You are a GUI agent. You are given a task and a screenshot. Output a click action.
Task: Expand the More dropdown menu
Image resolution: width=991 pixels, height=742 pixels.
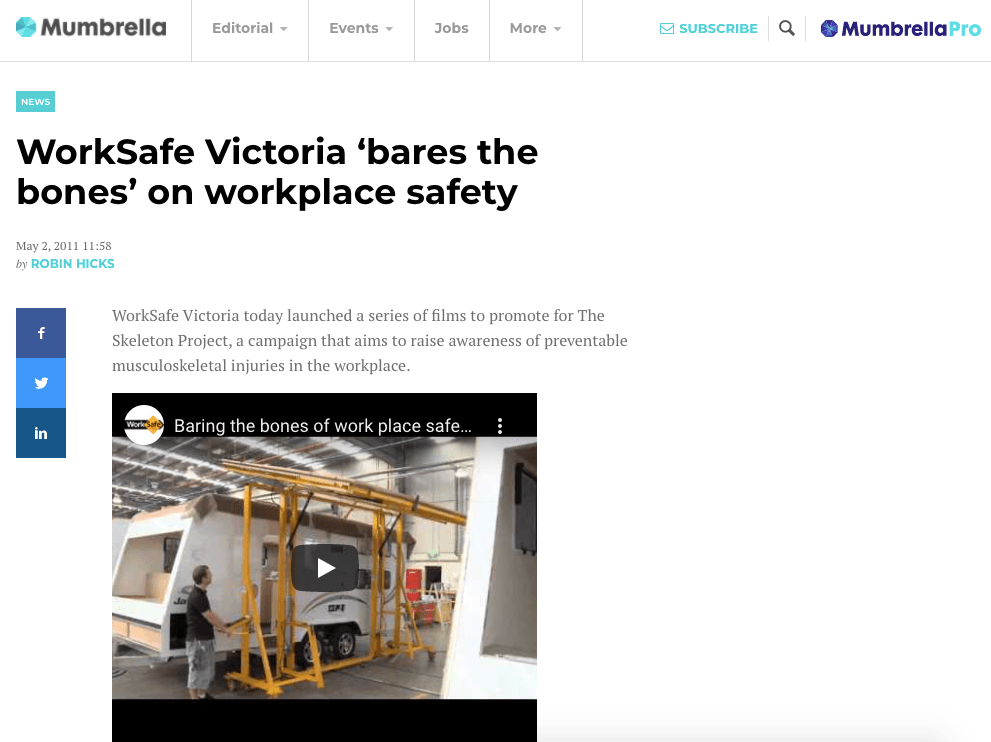pyautogui.click(x=535, y=29)
